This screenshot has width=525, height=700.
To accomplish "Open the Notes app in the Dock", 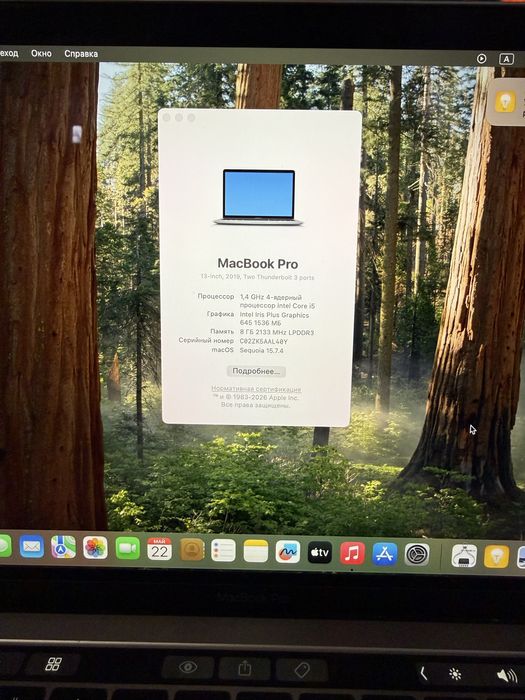I will tap(256, 551).
